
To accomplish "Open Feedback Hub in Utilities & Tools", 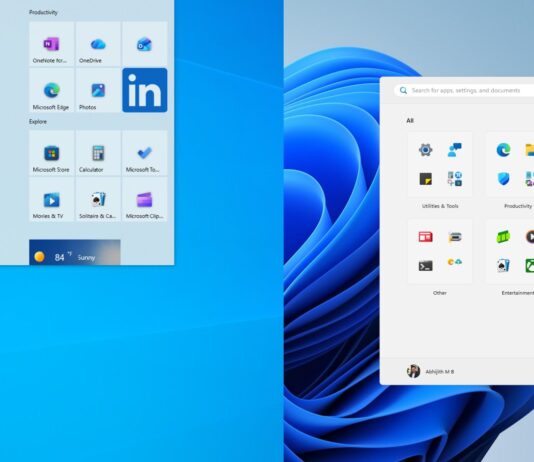I will coord(455,150).
